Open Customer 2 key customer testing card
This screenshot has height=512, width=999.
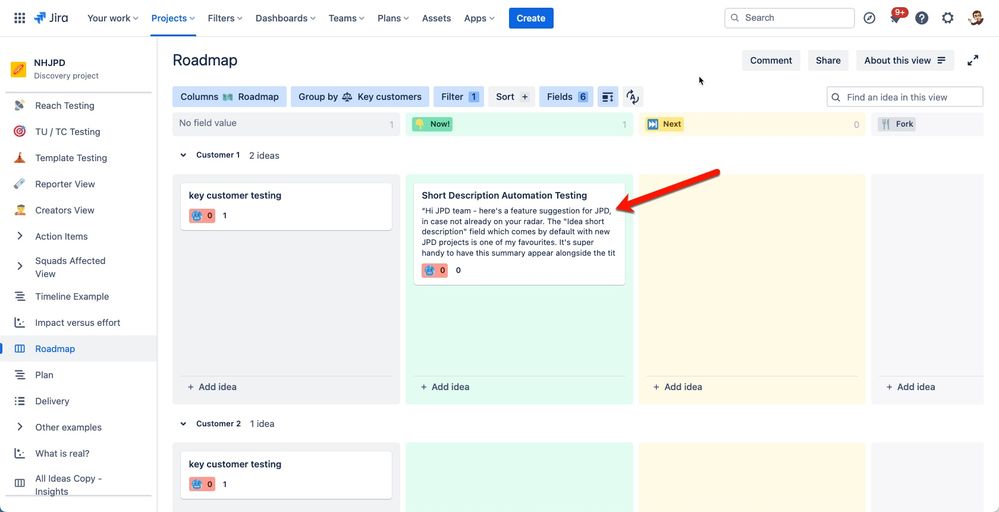286,475
